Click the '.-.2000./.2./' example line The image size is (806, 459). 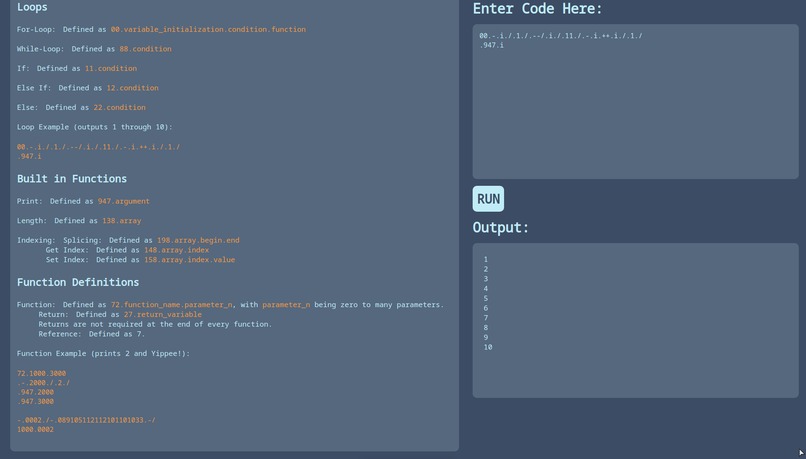click(x=44, y=382)
